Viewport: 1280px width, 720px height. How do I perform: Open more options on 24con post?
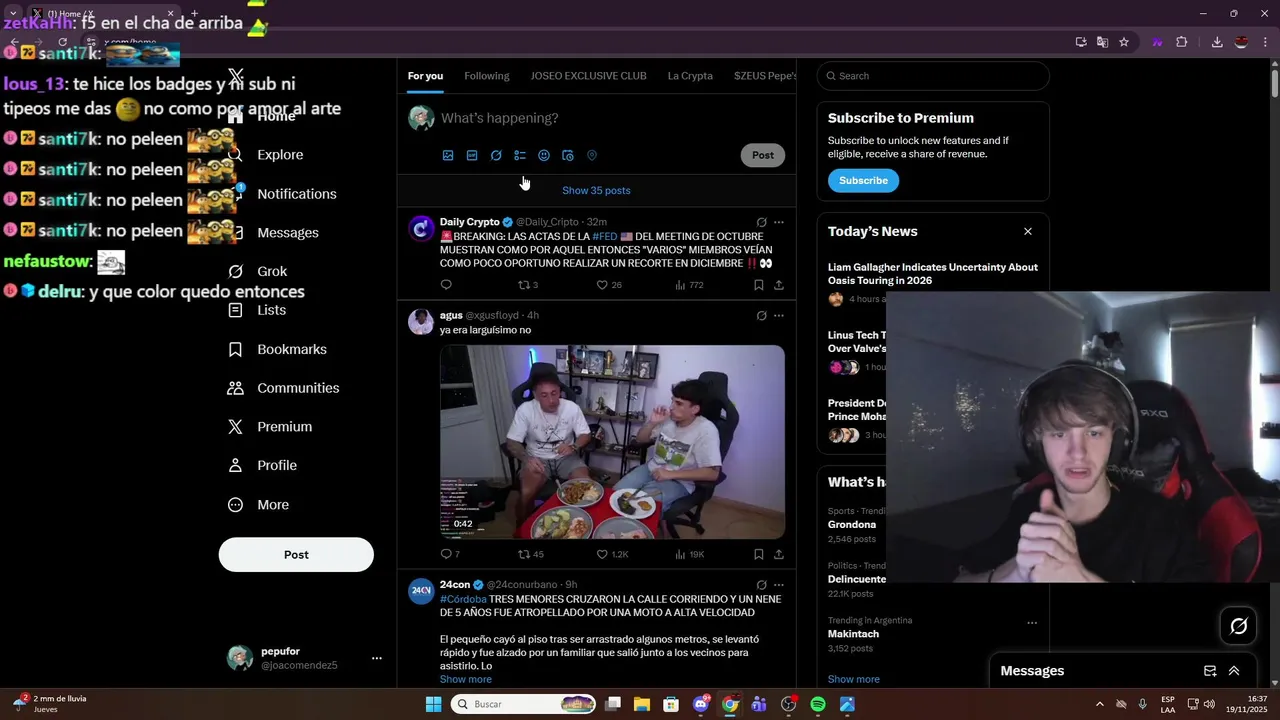779,585
